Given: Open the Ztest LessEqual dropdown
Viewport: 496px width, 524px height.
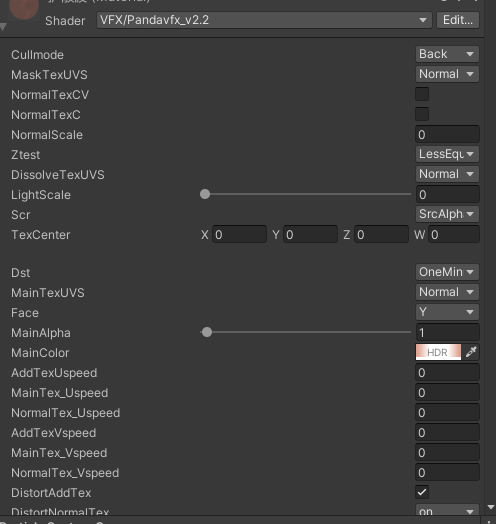Looking at the screenshot, I should [447, 154].
